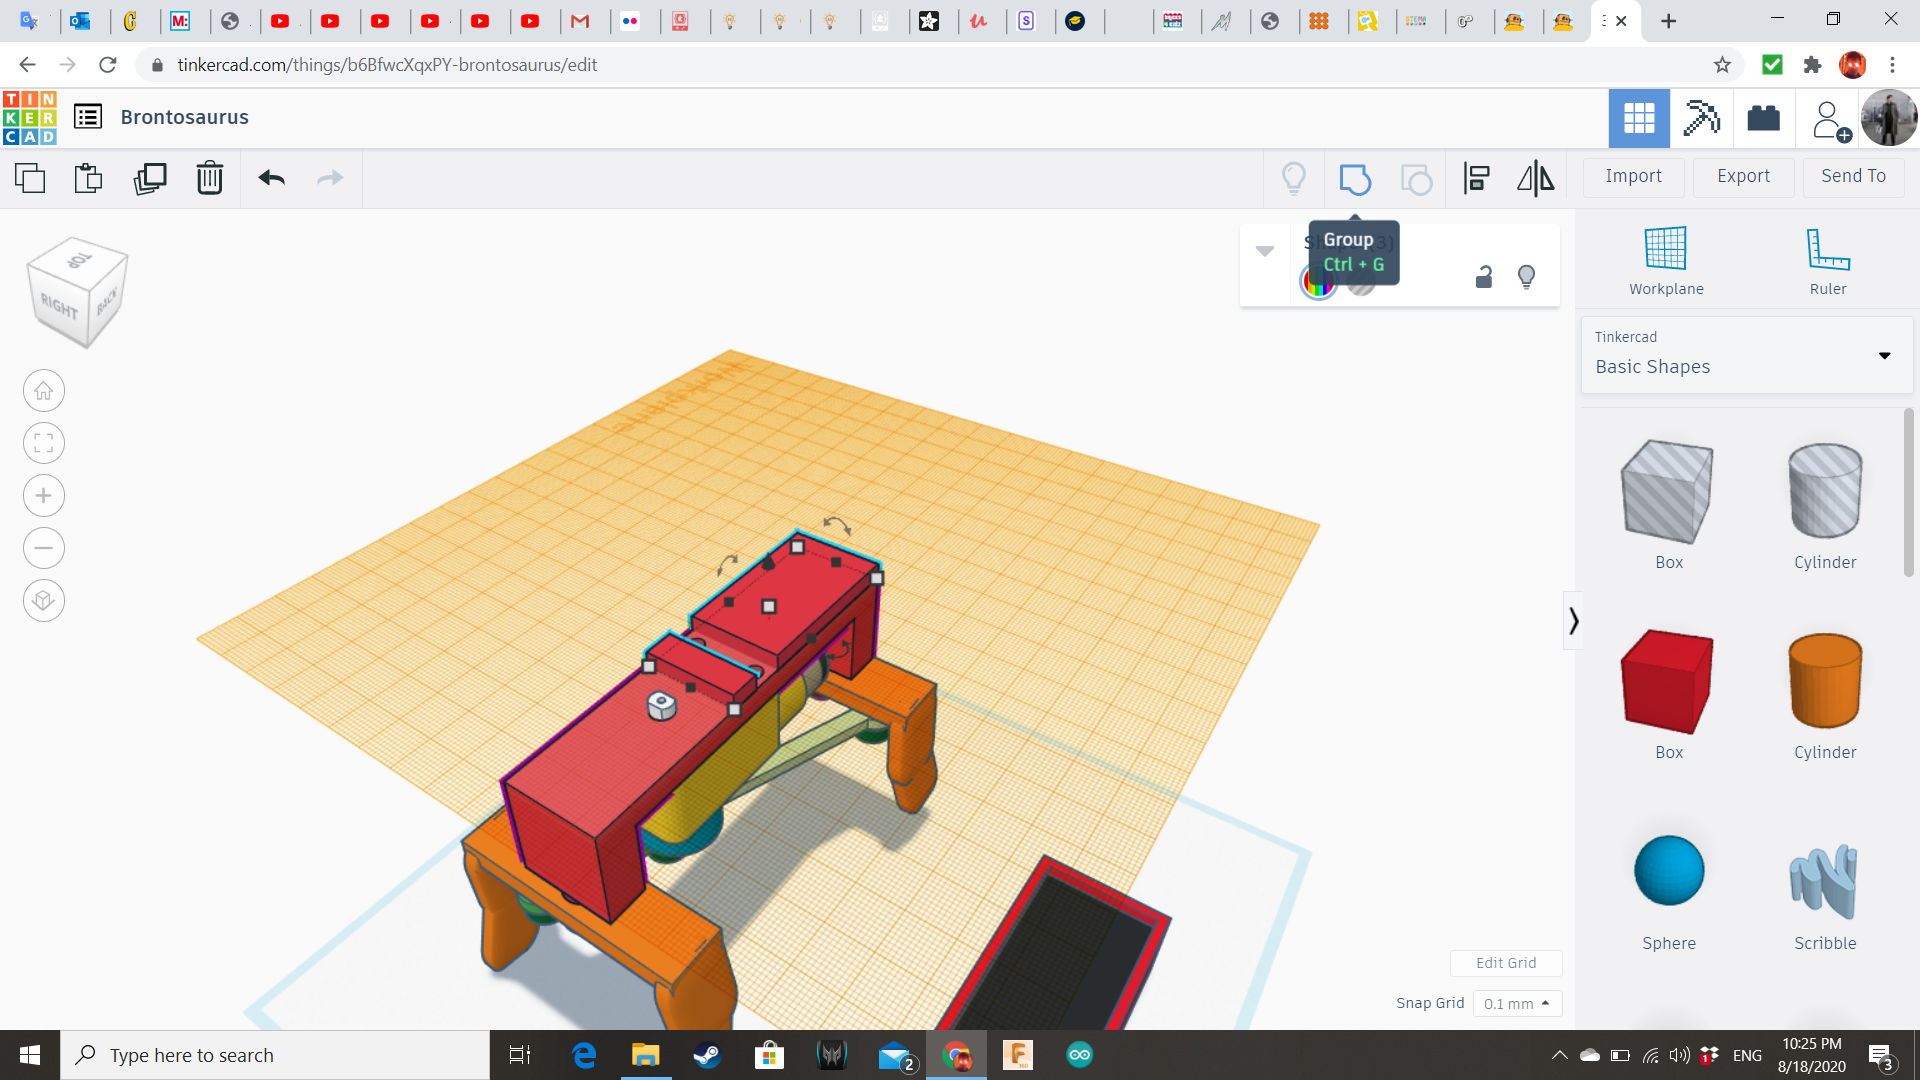This screenshot has height=1080, width=1920.
Task: Open the Align tool
Action: click(1476, 179)
